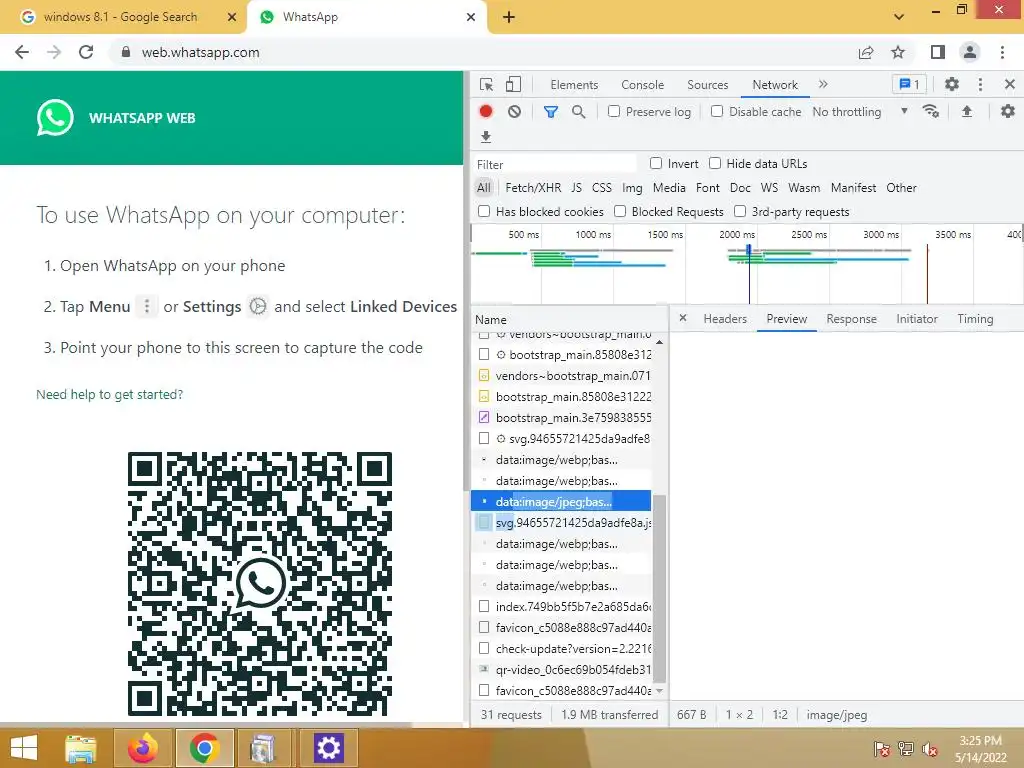Open Chrome three-dot menu
The height and width of the screenshot is (768, 1024).
pos(1002,52)
